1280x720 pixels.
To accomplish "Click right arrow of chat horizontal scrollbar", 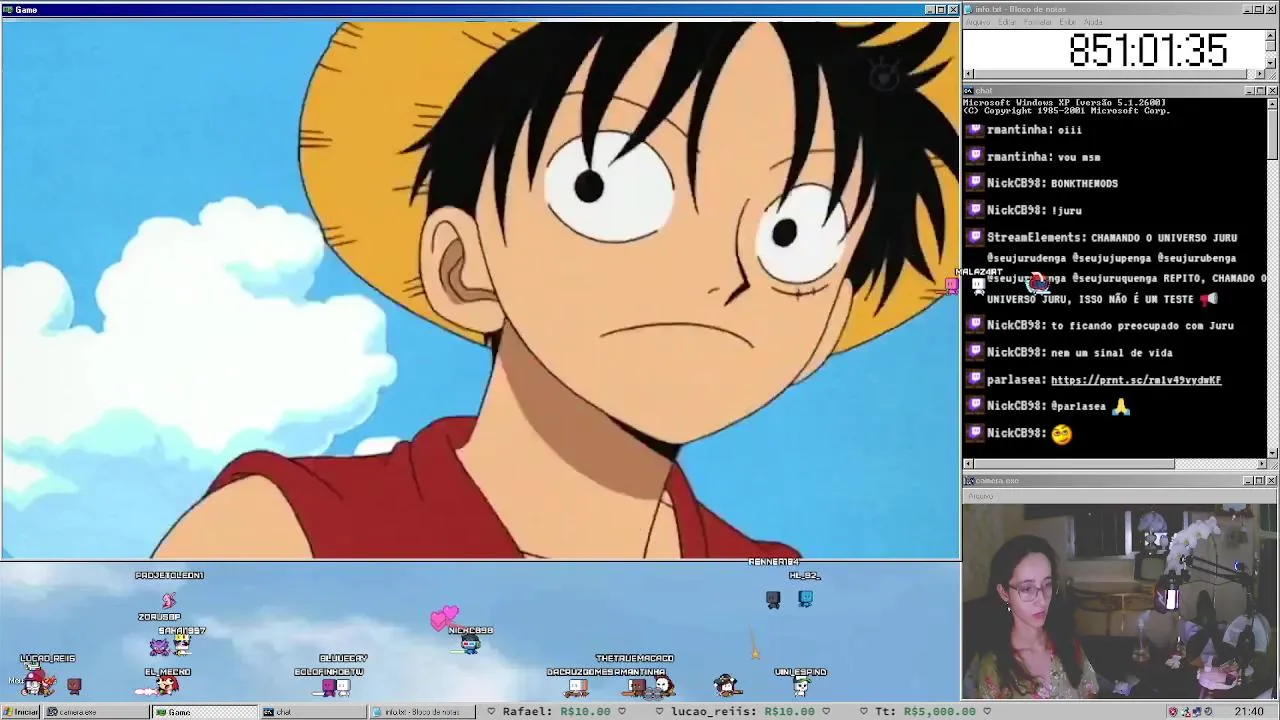I will click(x=1261, y=464).
